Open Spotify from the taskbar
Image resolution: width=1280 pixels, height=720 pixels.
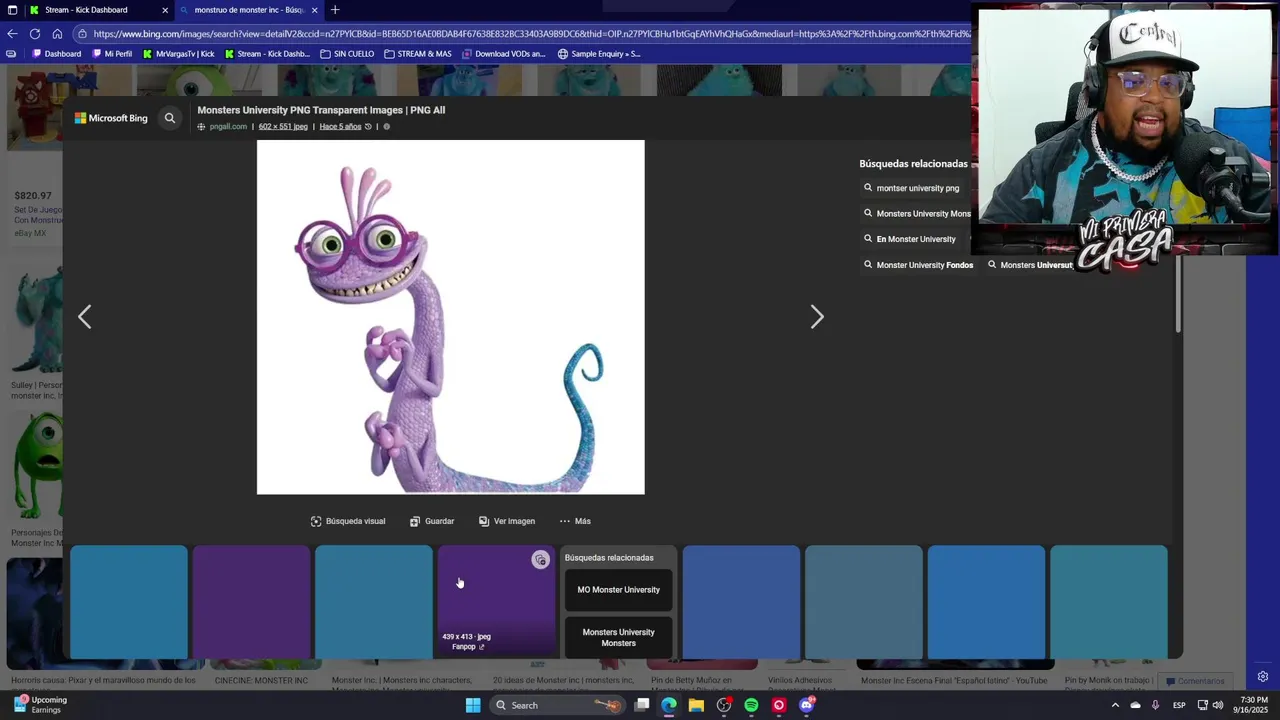(751, 705)
